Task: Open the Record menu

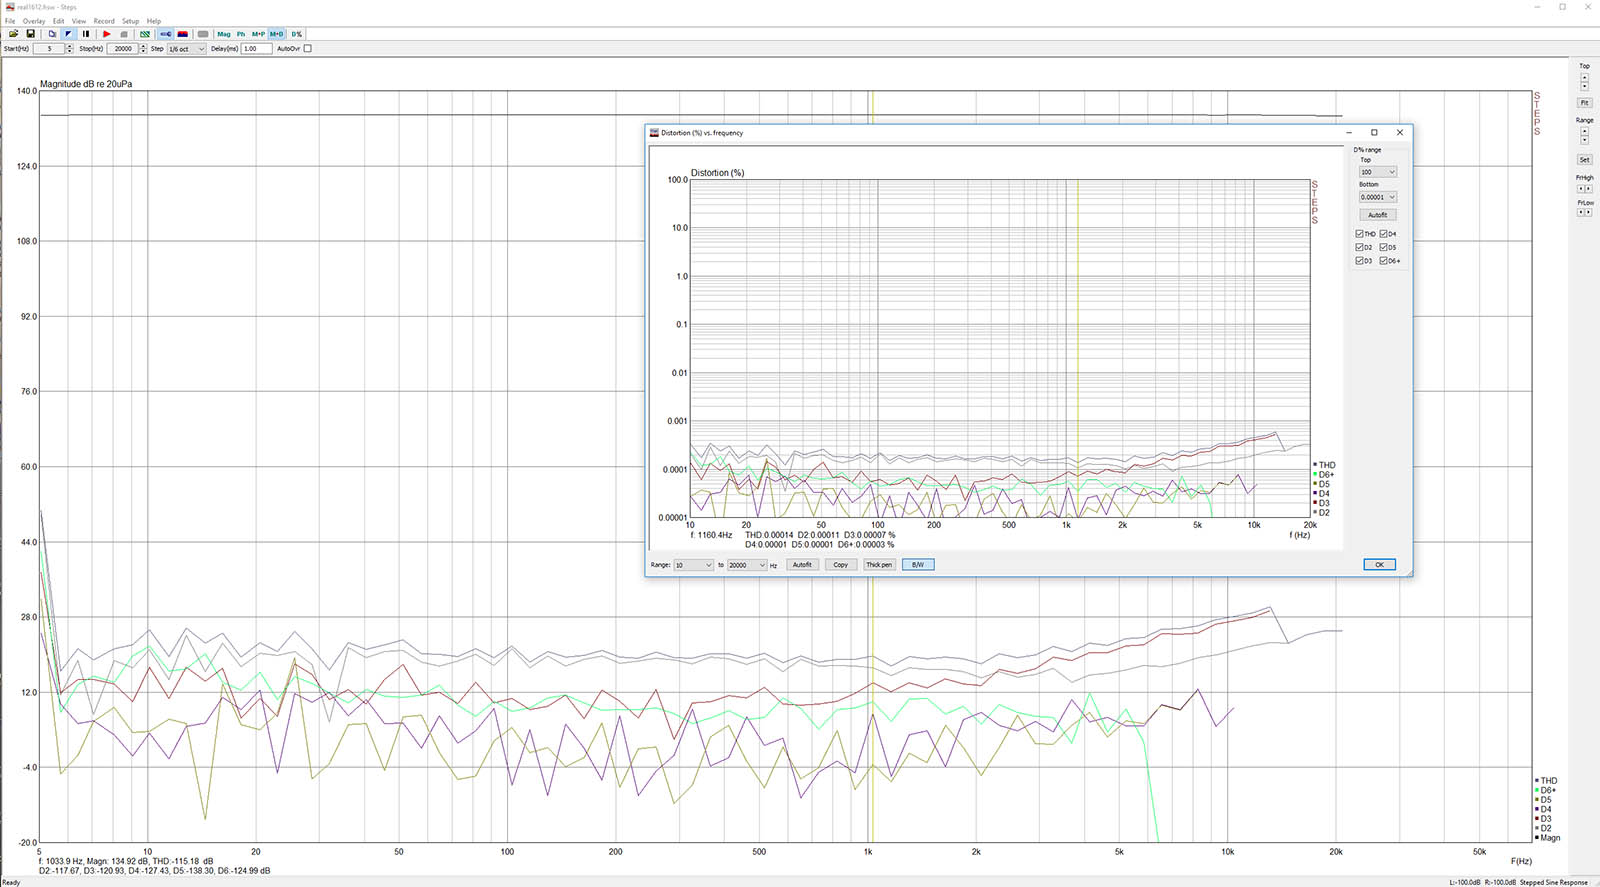Action: pos(104,21)
